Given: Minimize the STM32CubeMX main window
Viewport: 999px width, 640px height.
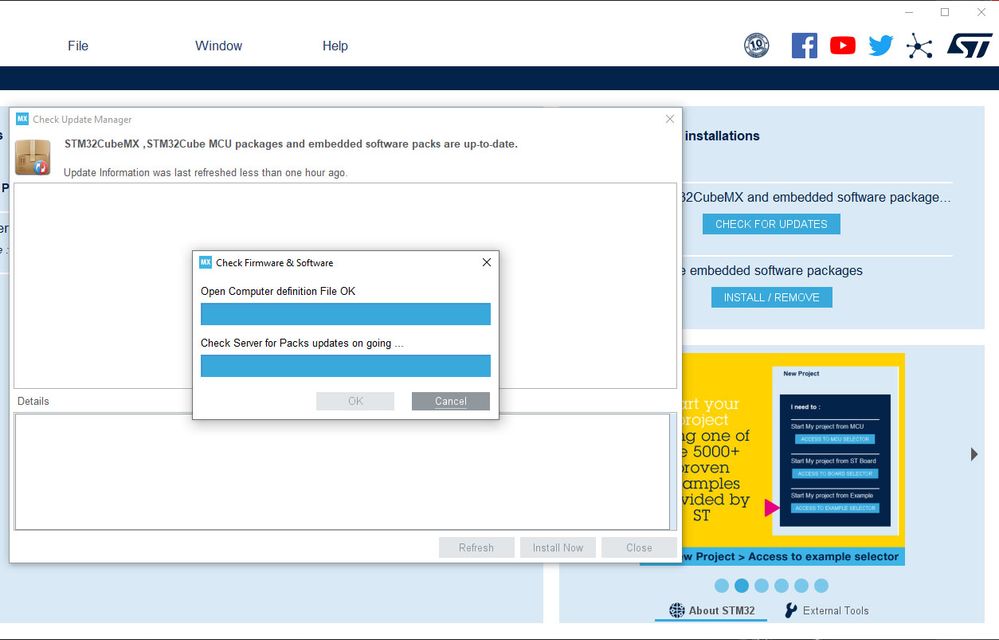Looking at the screenshot, I should click(x=909, y=12).
